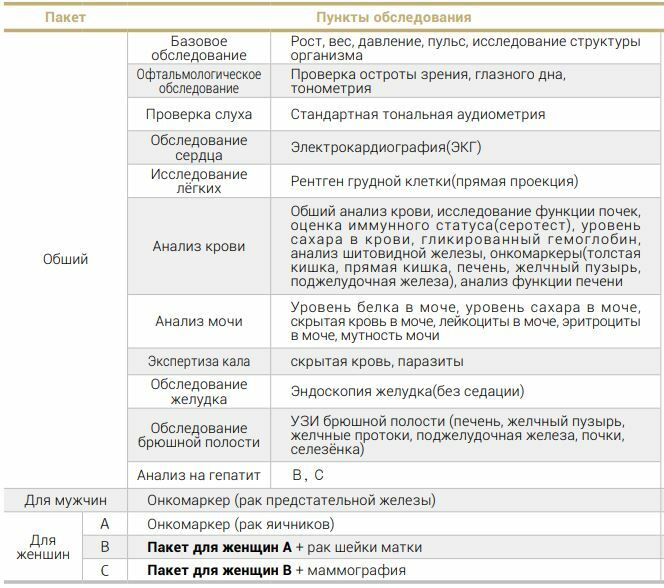Click the 'Рост, вес, давление, пульс' description

465,48
